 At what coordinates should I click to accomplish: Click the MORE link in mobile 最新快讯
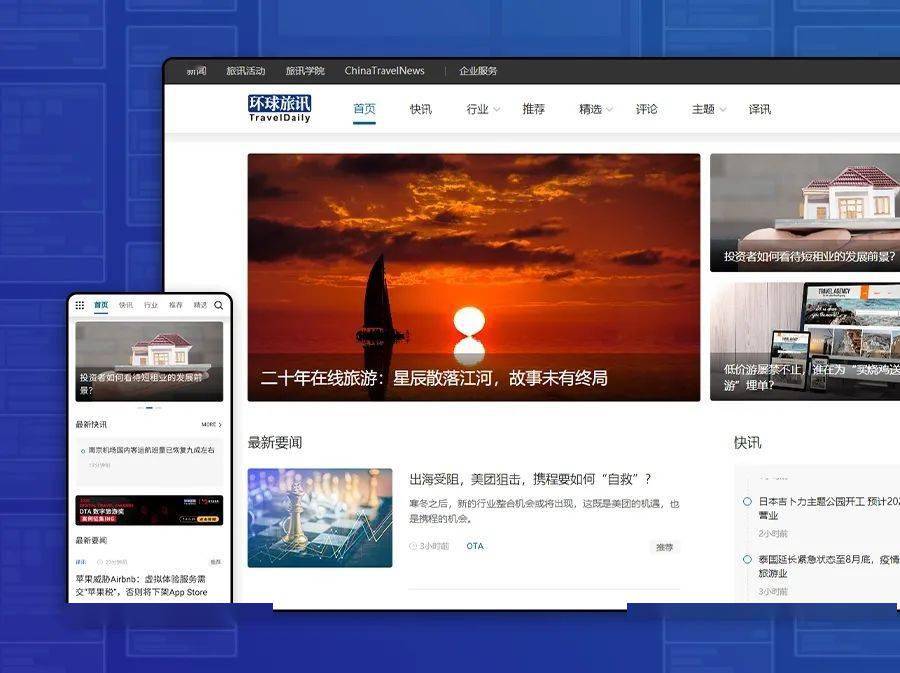pos(211,425)
